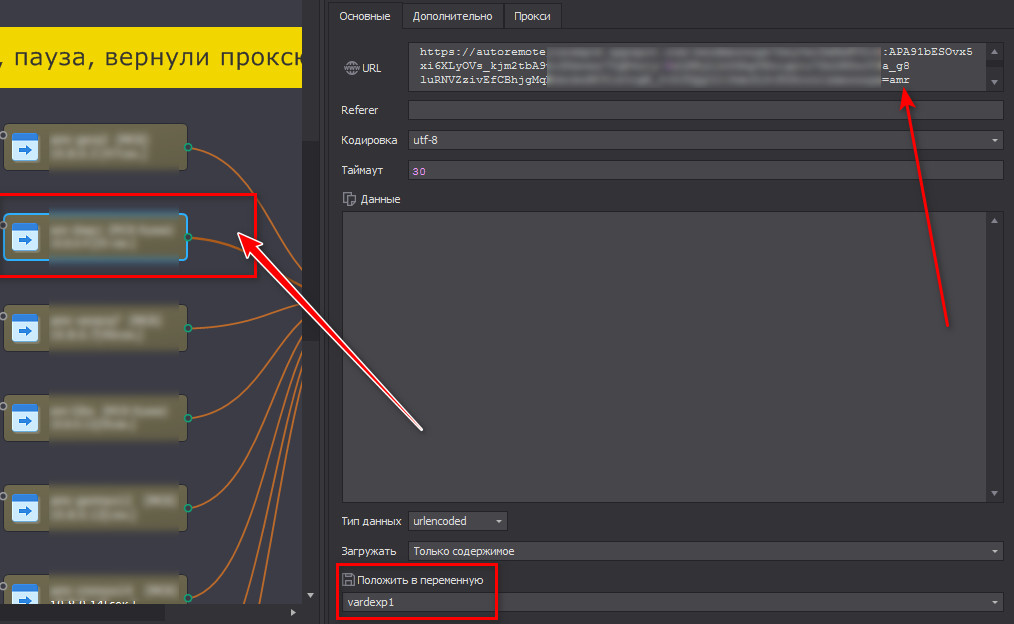Click the bottommost request action block icon

[x=24, y=595]
